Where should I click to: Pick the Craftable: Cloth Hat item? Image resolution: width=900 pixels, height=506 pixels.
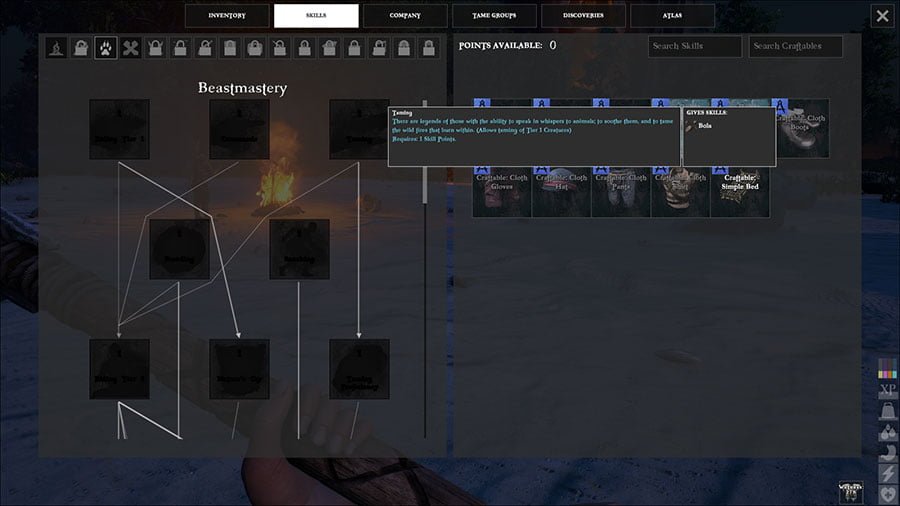(561, 189)
